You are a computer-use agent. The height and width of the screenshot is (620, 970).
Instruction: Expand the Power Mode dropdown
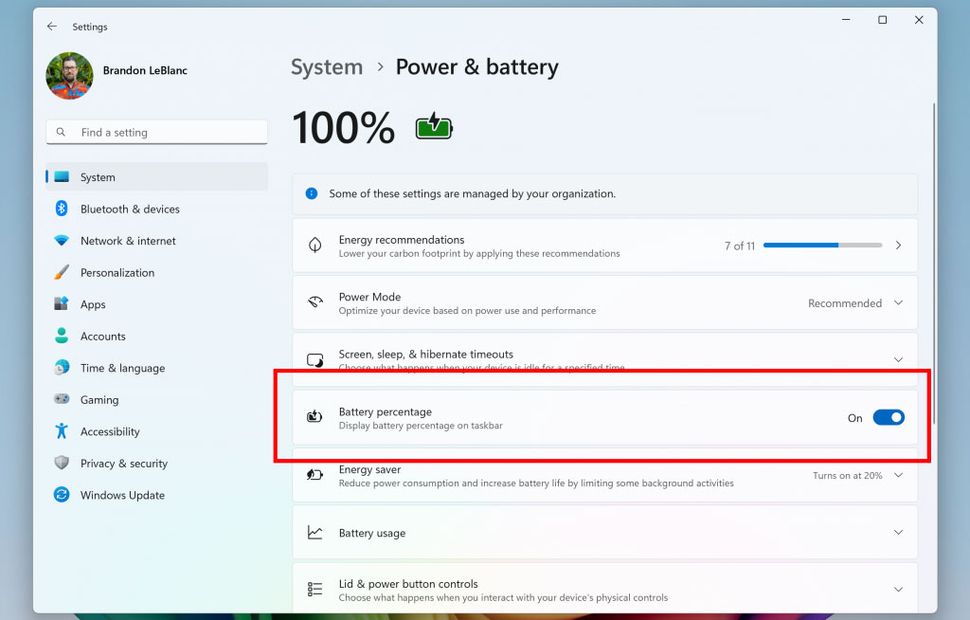pyautogui.click(x=896, y=303)
